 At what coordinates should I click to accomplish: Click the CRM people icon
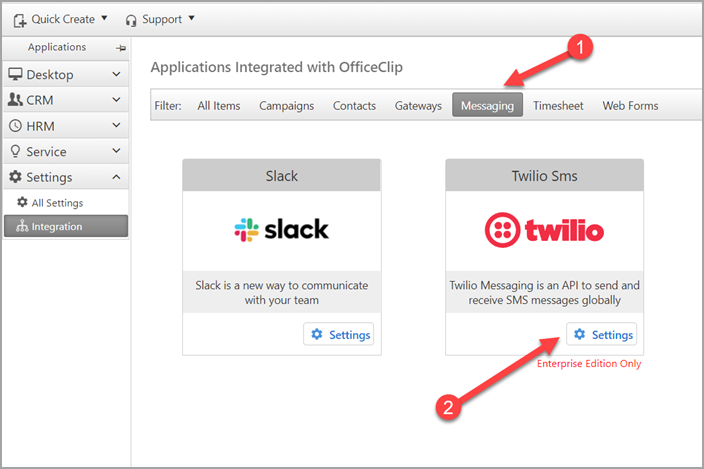pyautogui.click(x=15, y=100)
